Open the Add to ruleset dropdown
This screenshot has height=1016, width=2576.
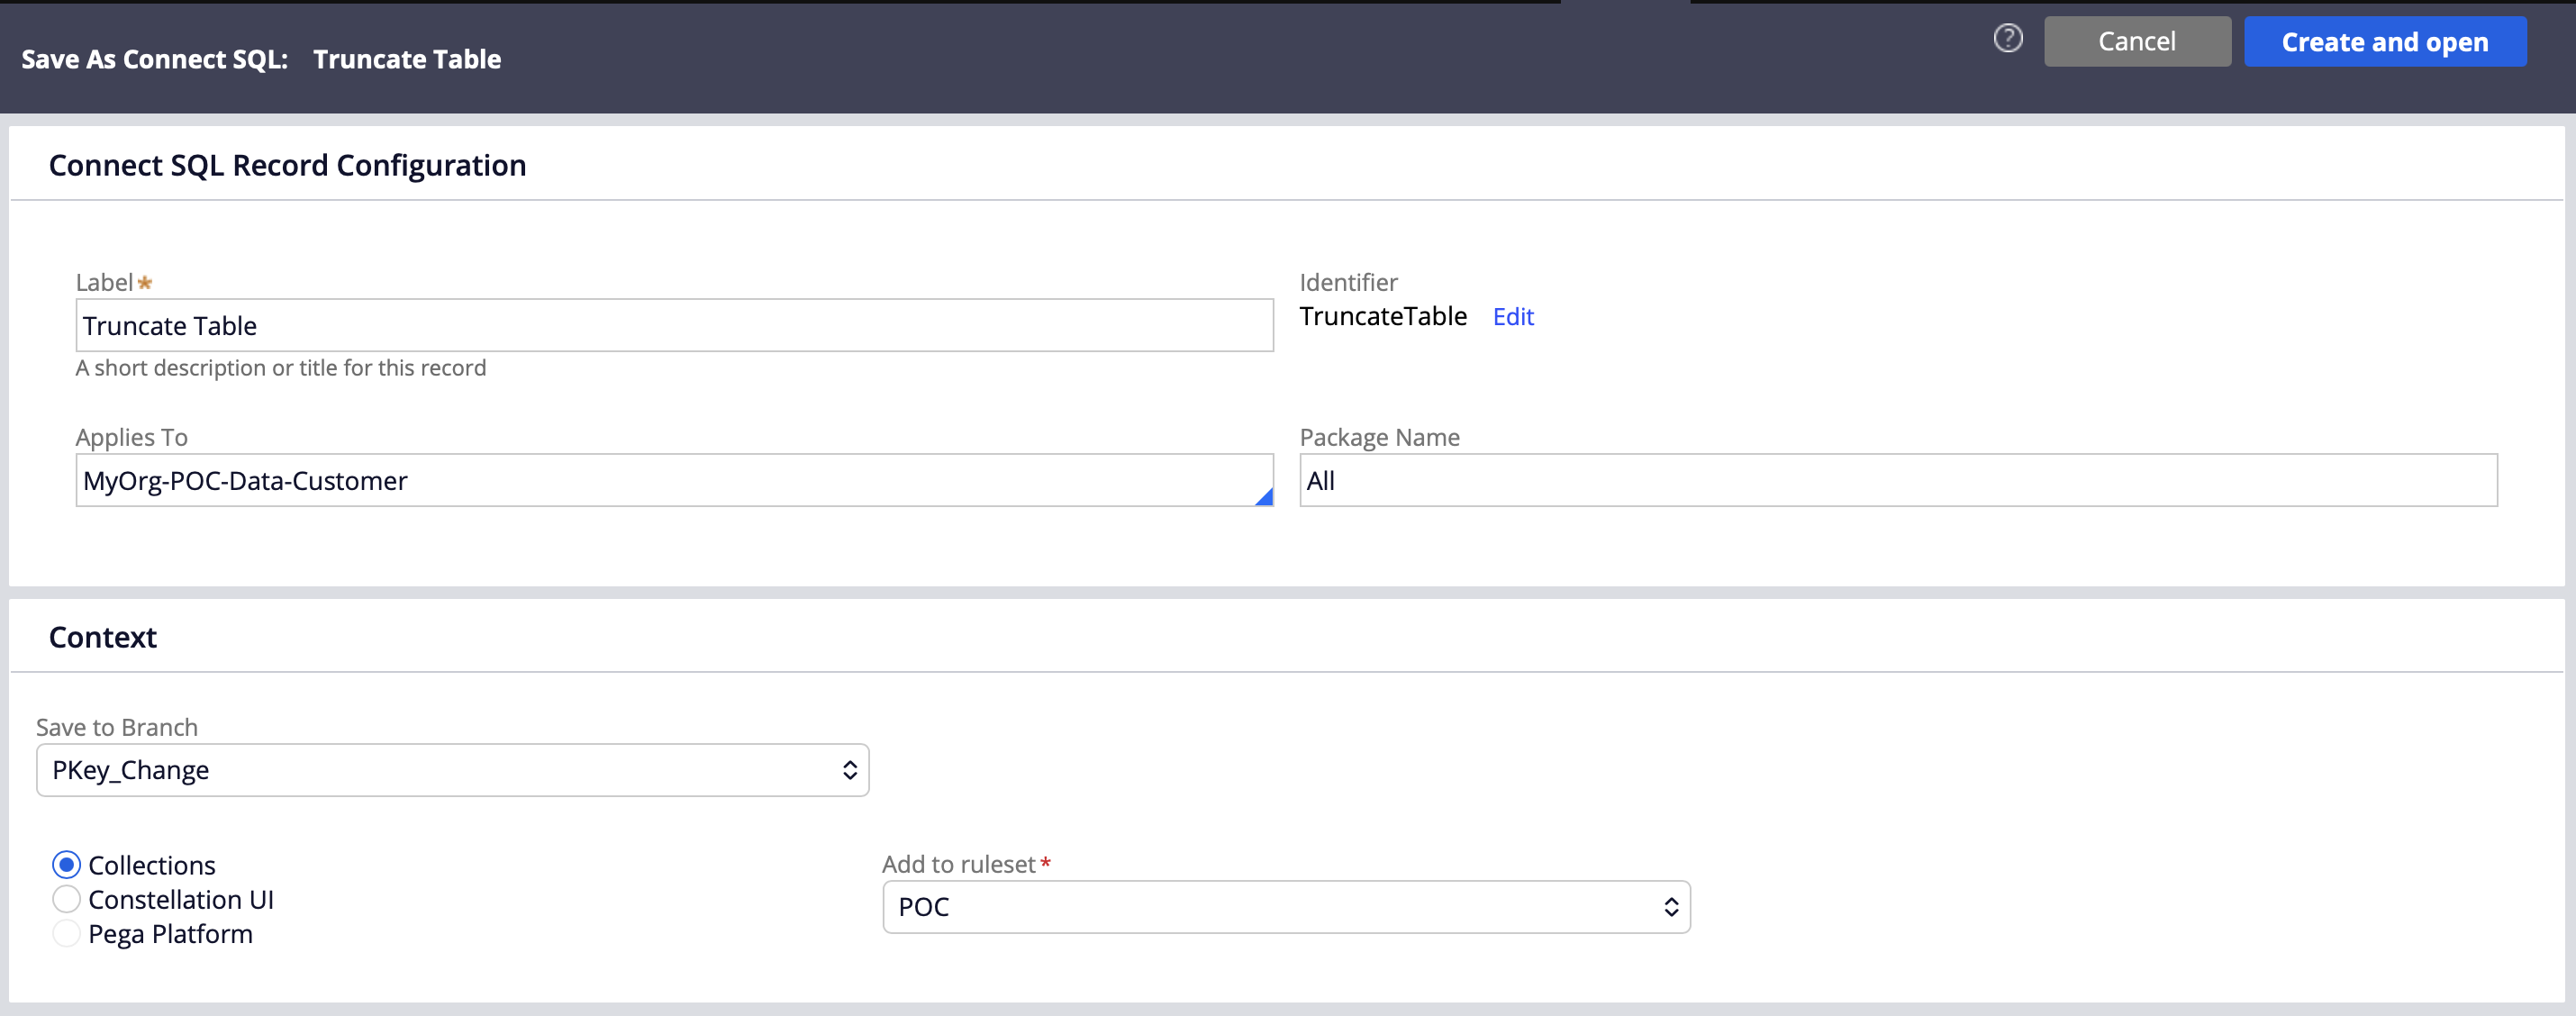click(x=1285, y=907)
